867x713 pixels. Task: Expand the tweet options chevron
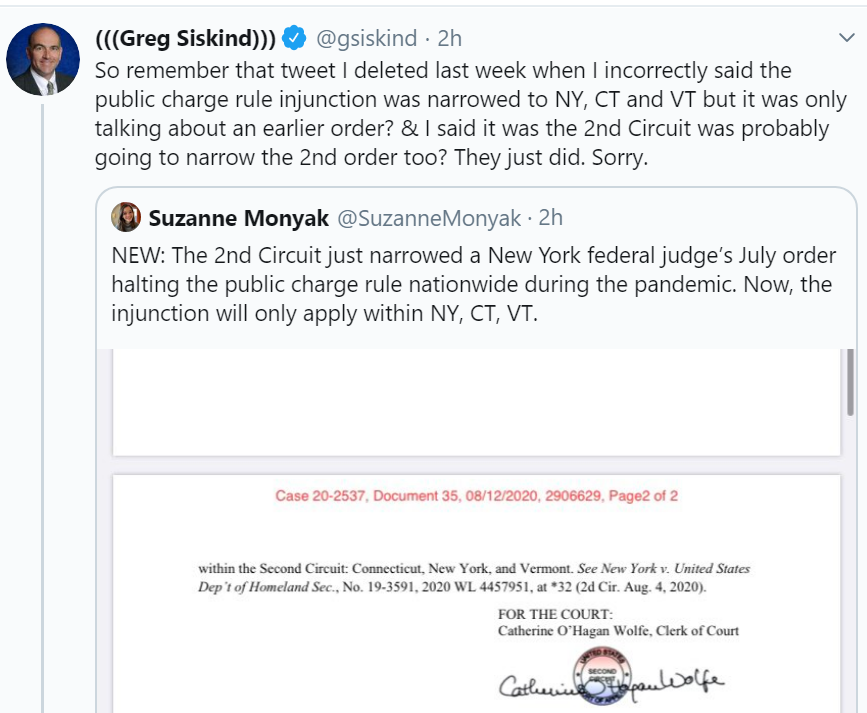click(847, 38)
